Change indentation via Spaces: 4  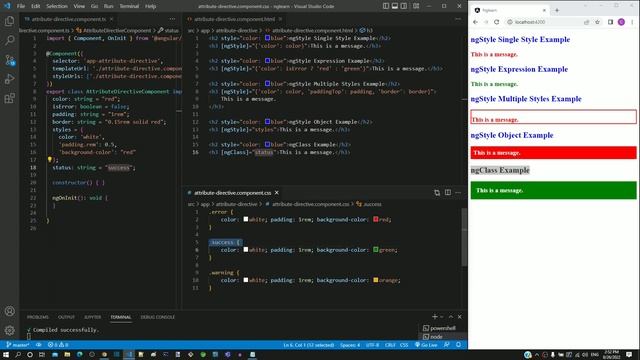click(x=350, y=345)
